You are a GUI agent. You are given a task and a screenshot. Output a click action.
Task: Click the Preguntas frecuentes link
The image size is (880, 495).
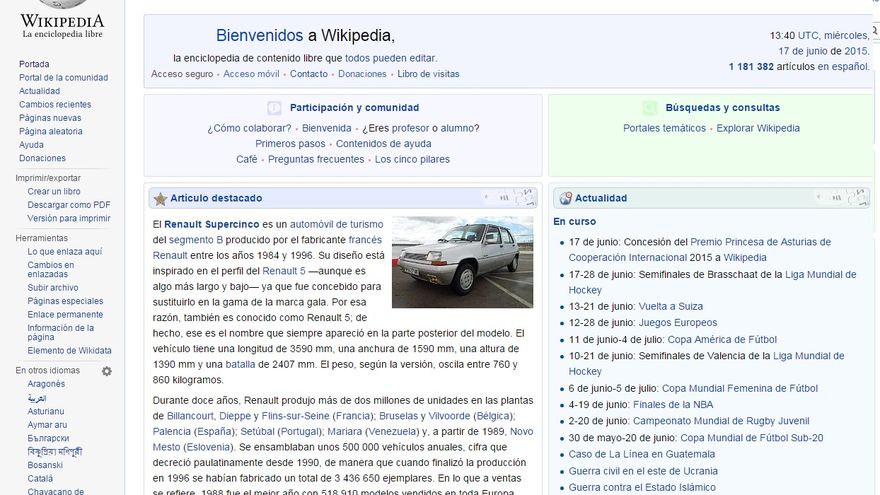tap(316, 159)
